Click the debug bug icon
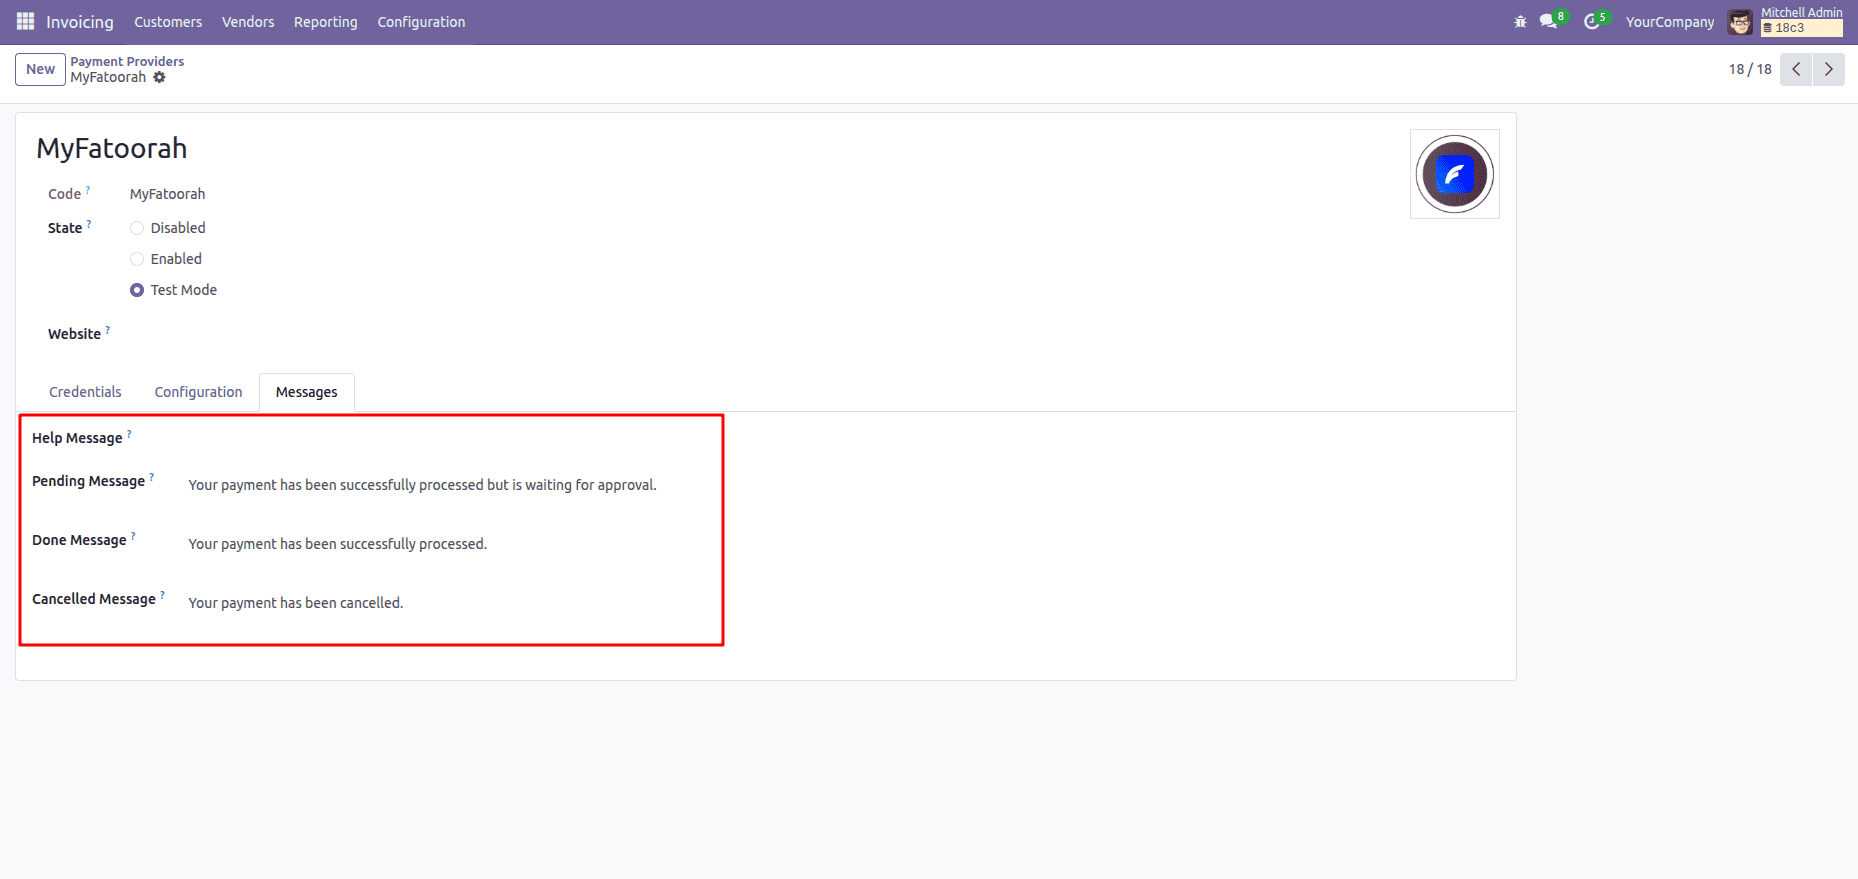Viewport: 1858px width, 879px height. pos(1520,21)
